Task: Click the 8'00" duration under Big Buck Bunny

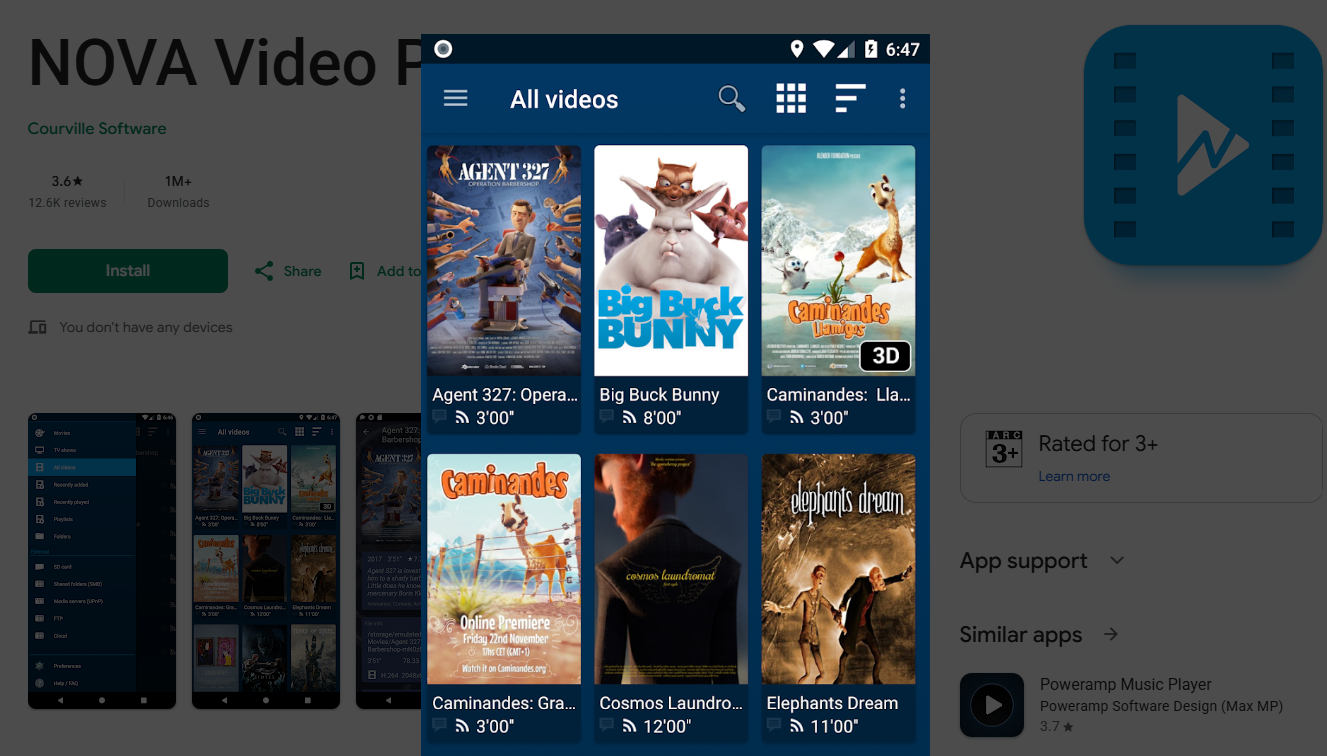Action: (662, 418)
